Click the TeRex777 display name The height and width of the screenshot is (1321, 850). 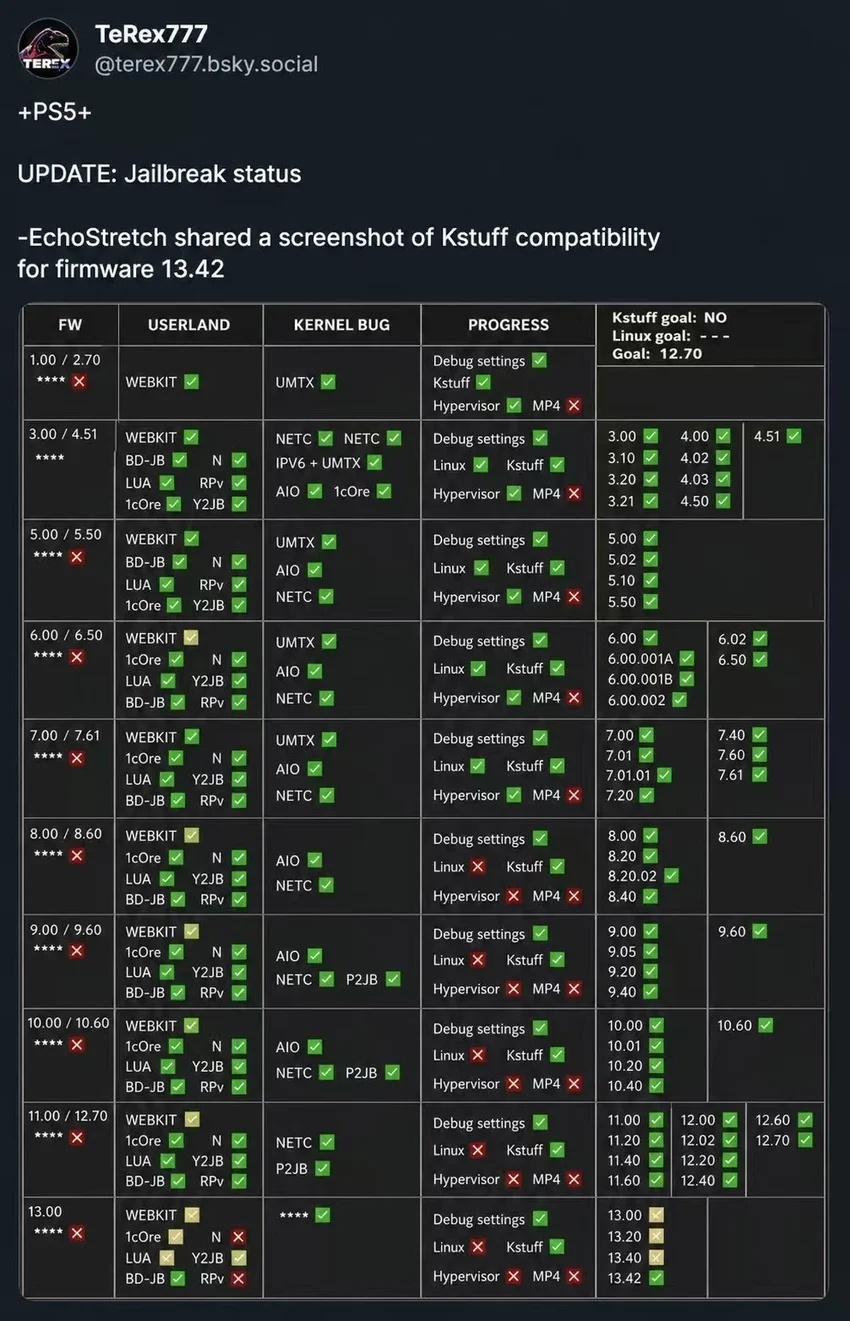pos(151,34)
